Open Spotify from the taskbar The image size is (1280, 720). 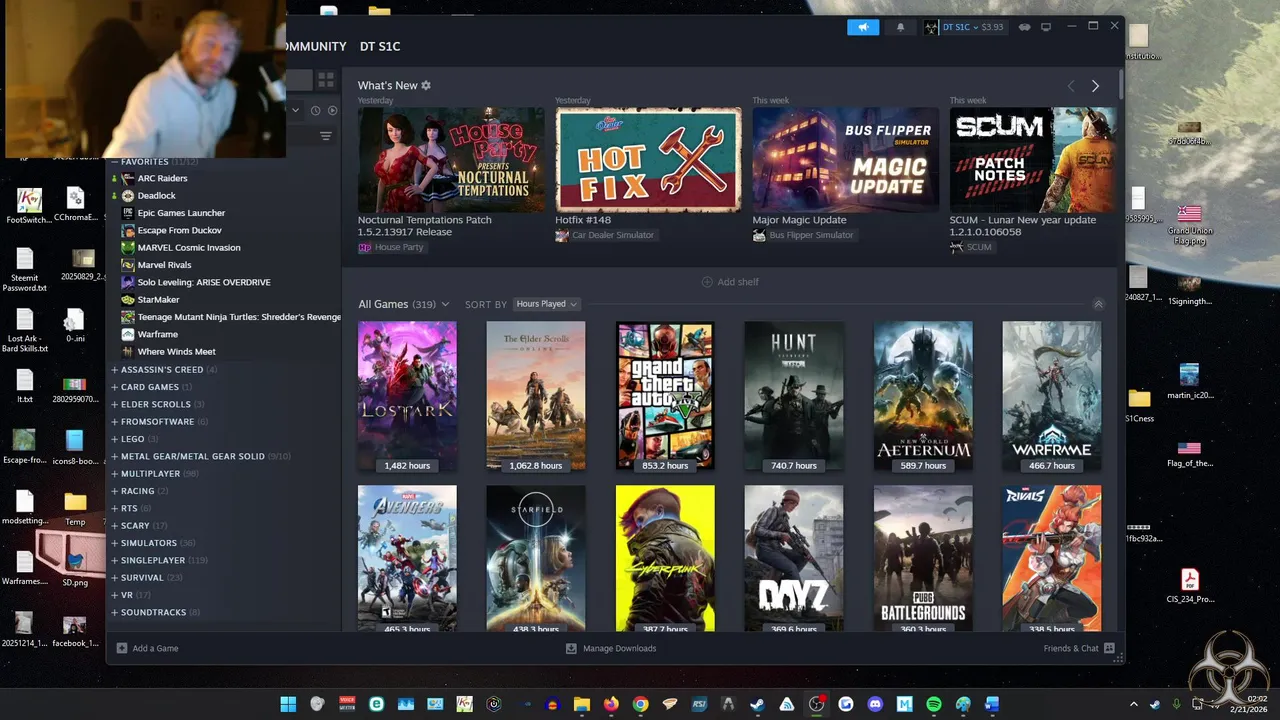tap(934, 704)
